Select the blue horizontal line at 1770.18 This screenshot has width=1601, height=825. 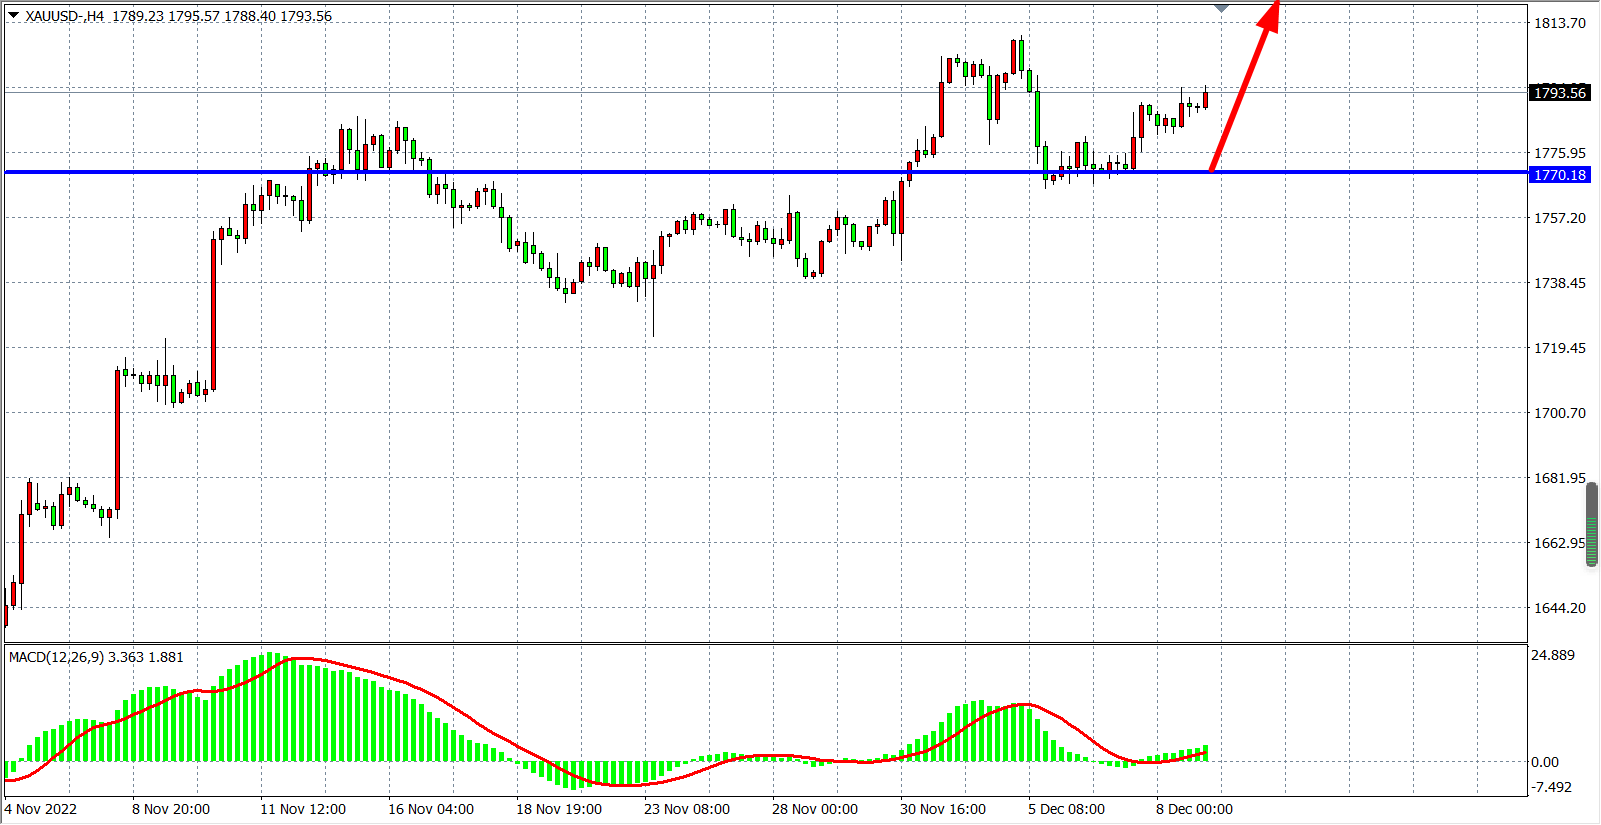600,172
